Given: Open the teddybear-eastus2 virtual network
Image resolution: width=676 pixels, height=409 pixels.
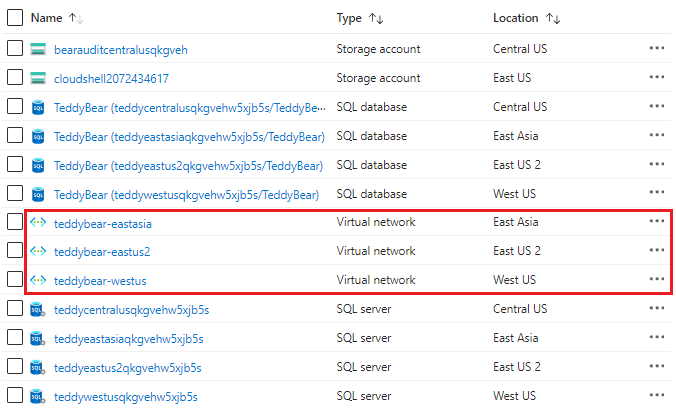Looking at the screenshot, I should [102, 252].
